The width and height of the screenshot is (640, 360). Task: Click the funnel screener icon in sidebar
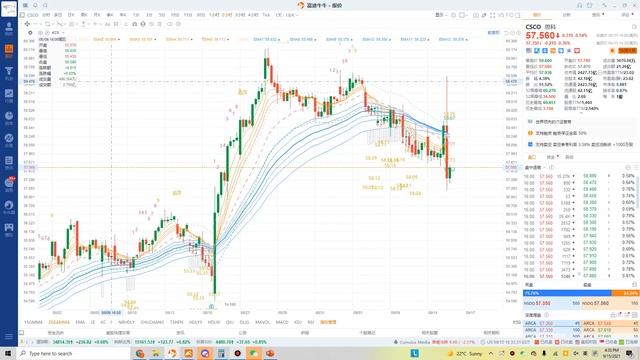pyautogui.click(x=9, y=72)
